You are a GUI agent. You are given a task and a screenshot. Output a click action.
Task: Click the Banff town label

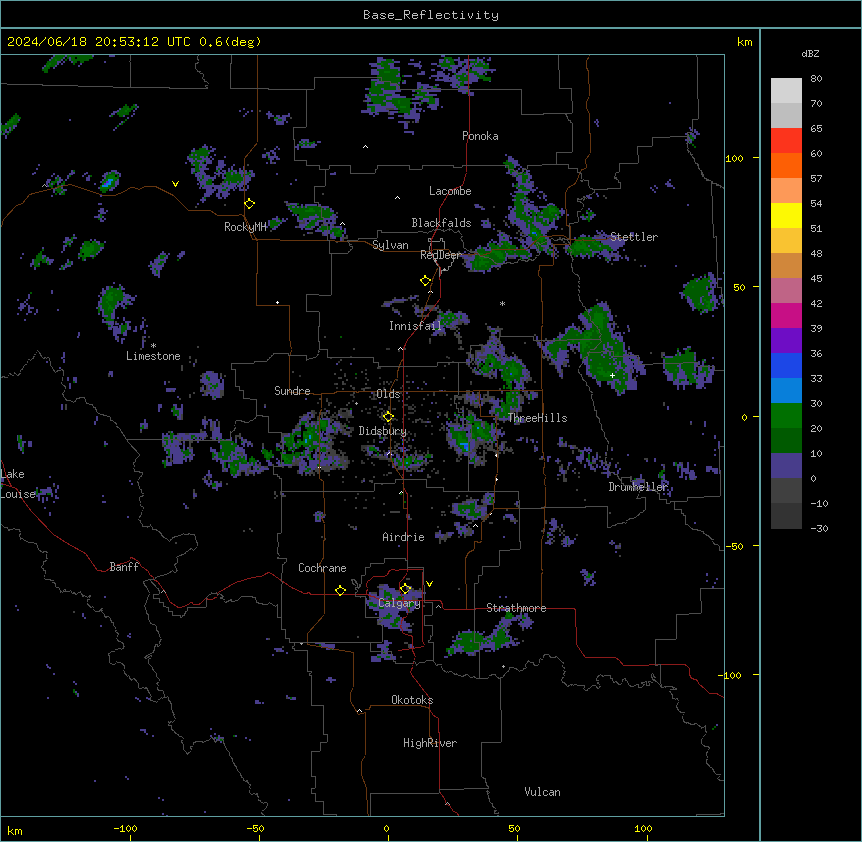point(124,567)
